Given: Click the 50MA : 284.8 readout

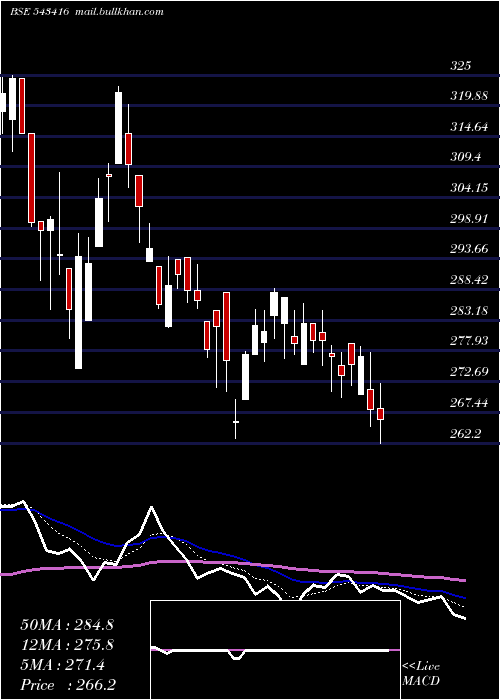Looking at the screenshot, I should (67, 625).
